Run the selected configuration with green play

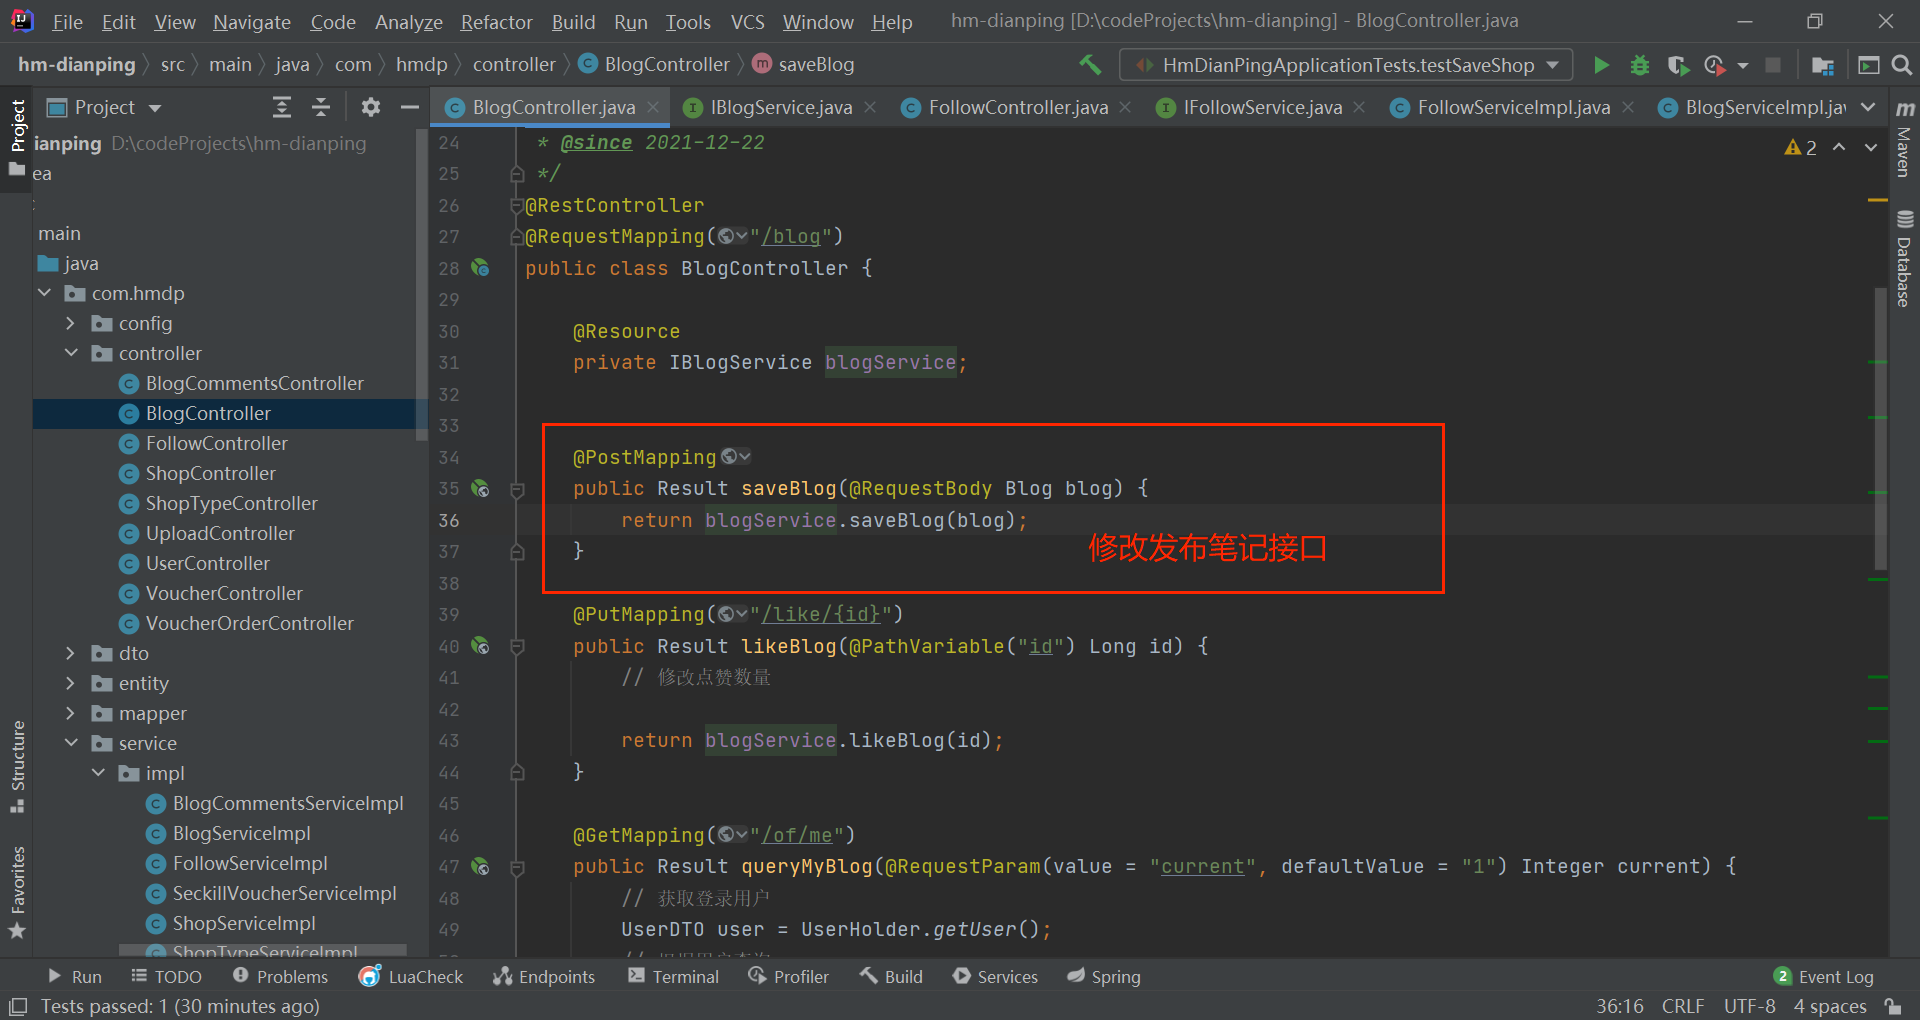1601,65
